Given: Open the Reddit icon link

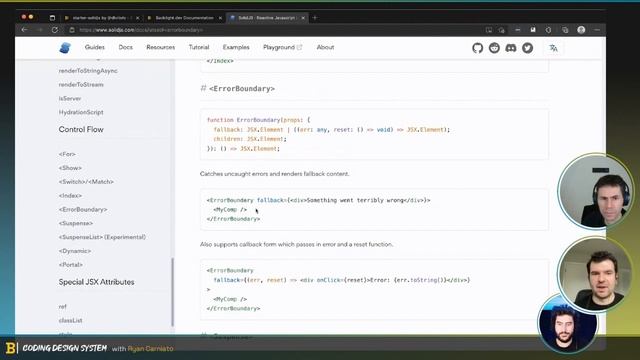Looking at the screenshot, I should (x=494, y=48).
